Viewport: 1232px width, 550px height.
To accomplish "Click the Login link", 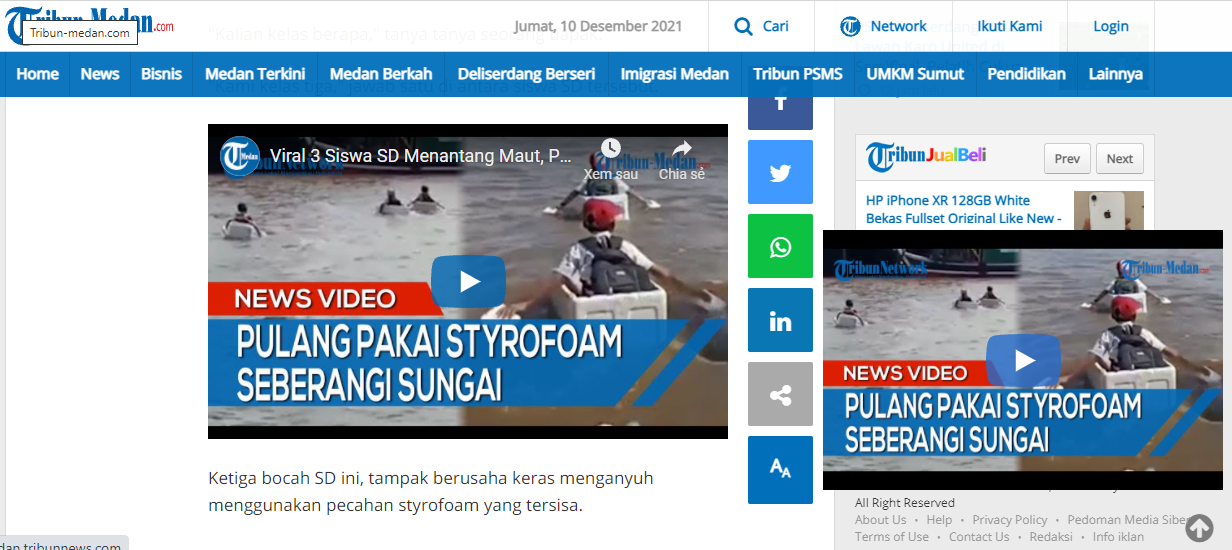I will tap(1110, 26).
